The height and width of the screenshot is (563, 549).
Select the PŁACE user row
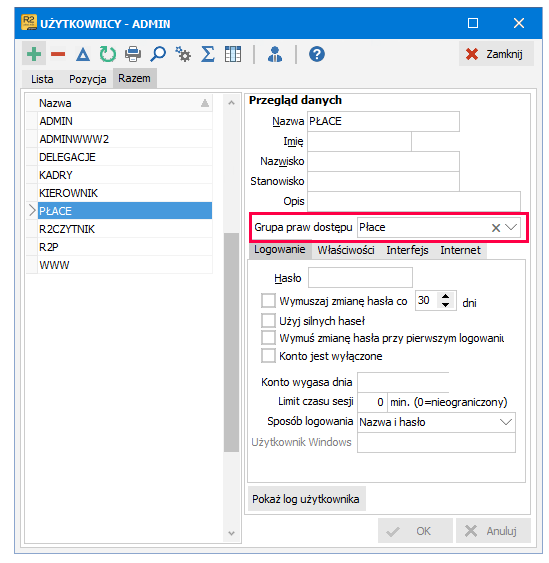click(x=124, y=211)
